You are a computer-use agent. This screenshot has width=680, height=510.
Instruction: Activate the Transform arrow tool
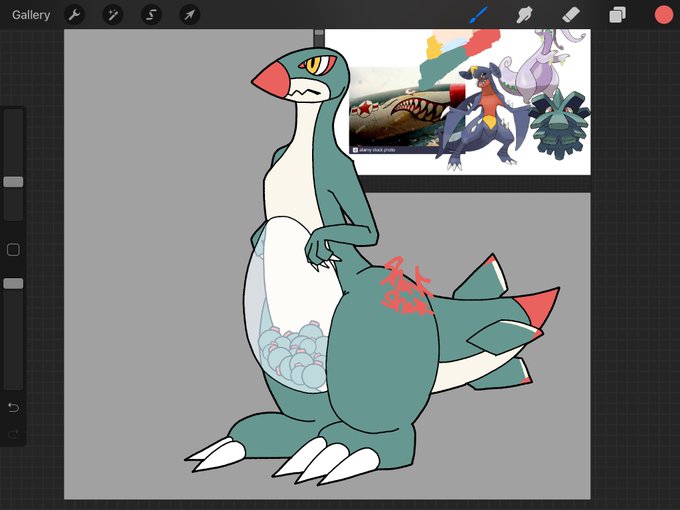pos(190,15)
